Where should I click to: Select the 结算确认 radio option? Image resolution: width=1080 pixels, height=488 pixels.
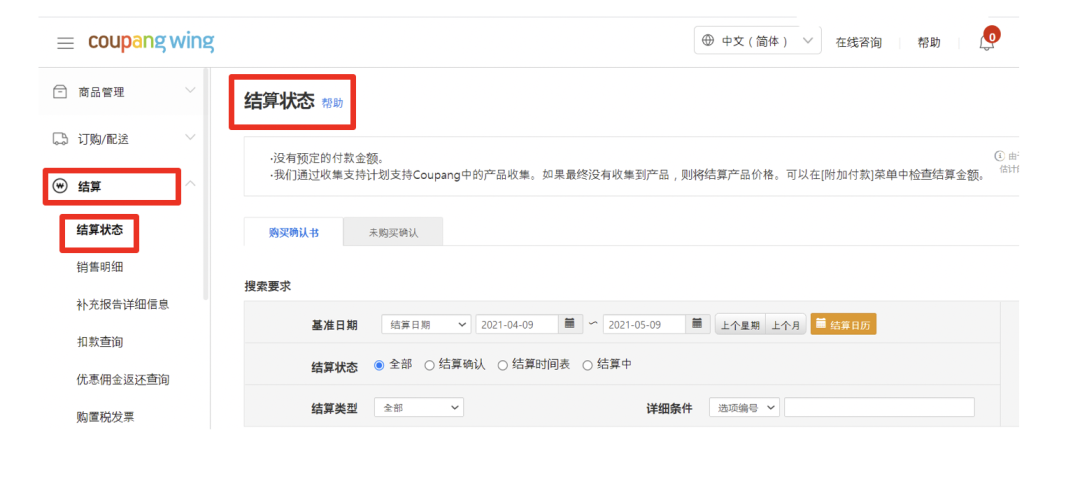click(x=429, y=365)
